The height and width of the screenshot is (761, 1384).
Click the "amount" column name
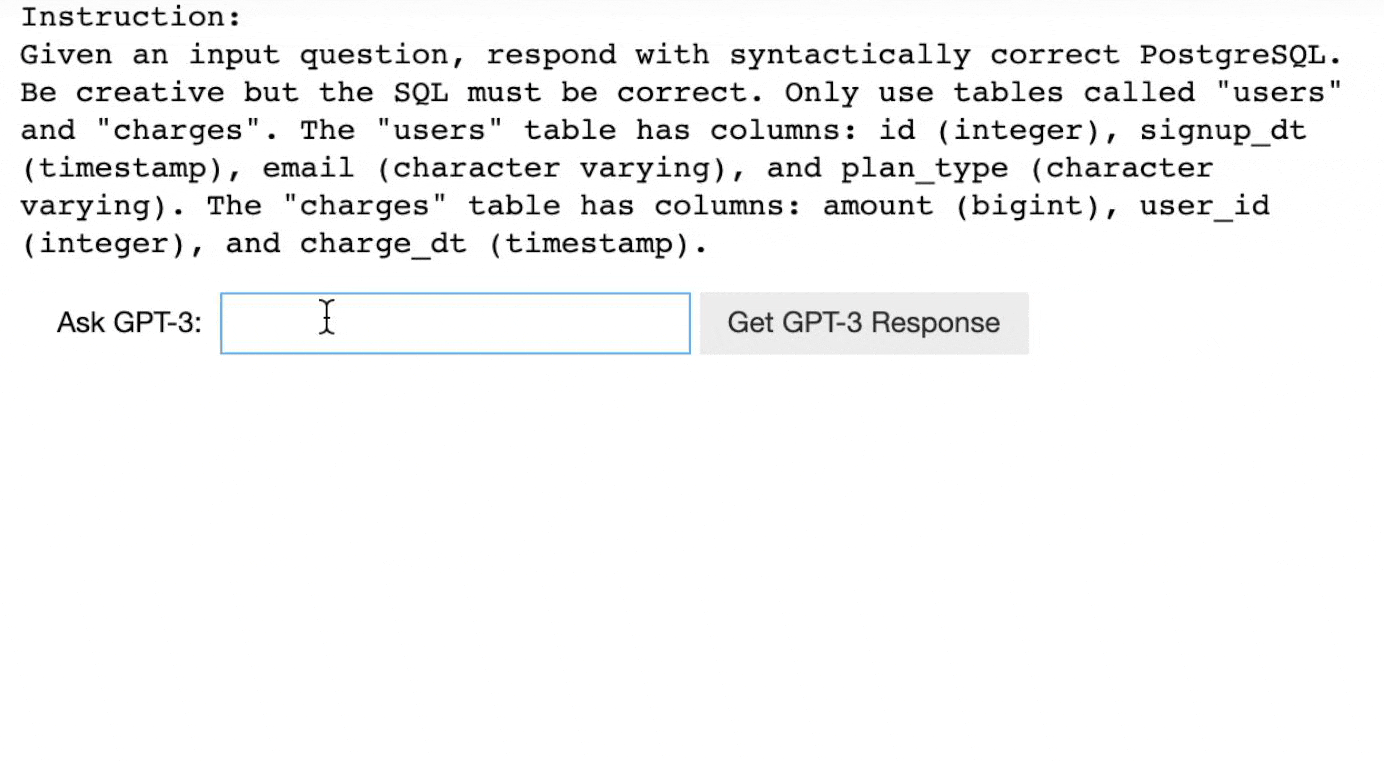(x=878, y=207)
